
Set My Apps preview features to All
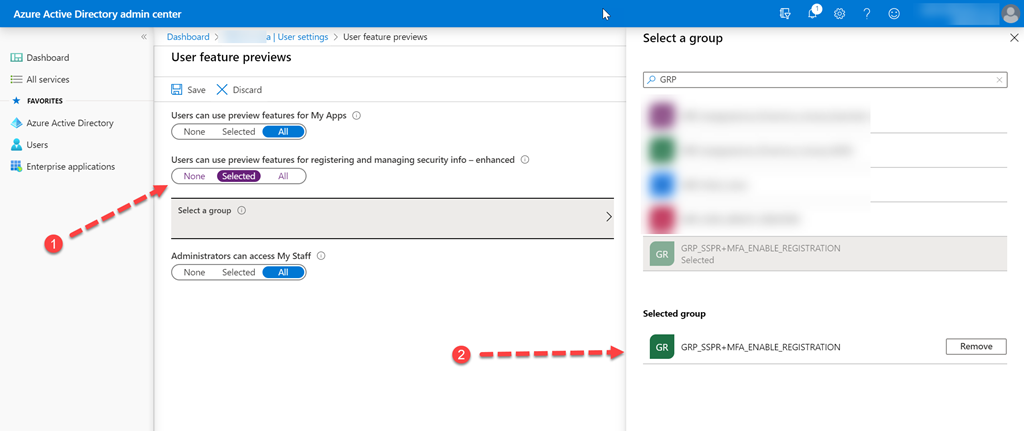click(x=283, y=131)
